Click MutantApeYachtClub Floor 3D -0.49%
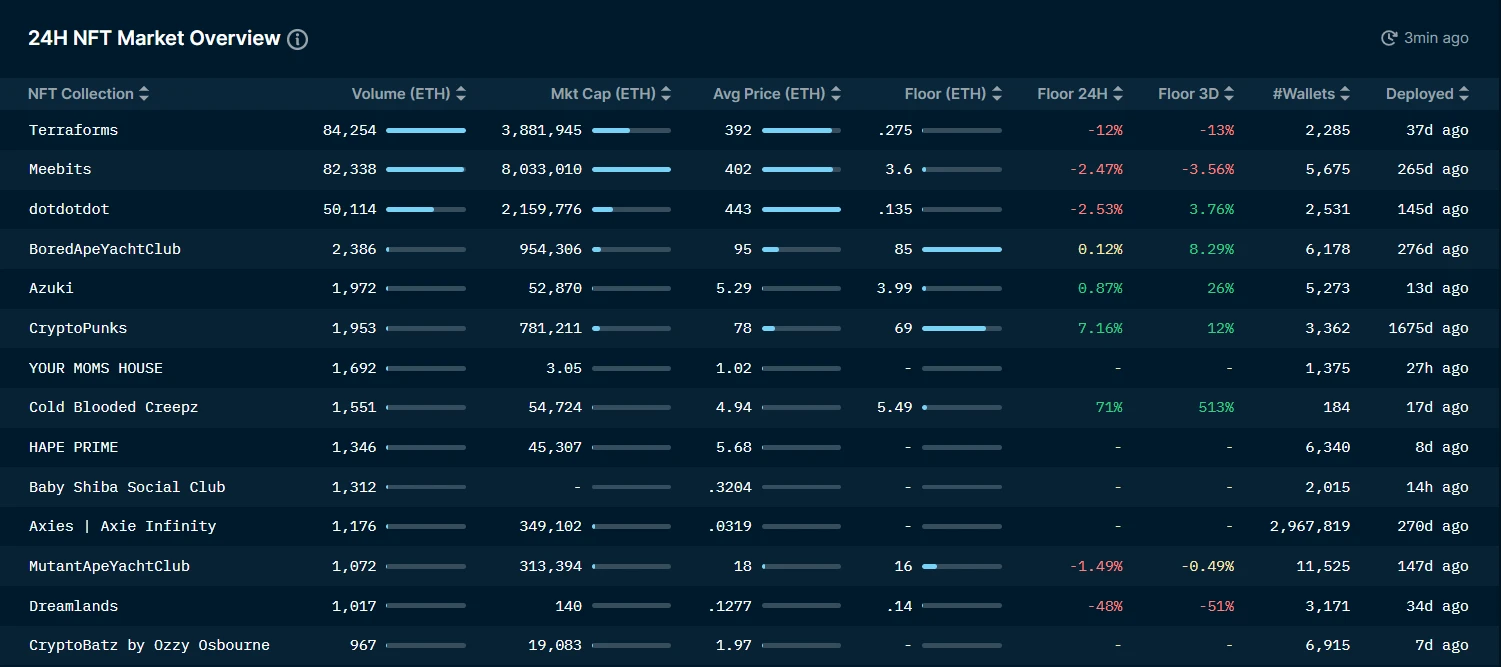 tap(1207, 566)
